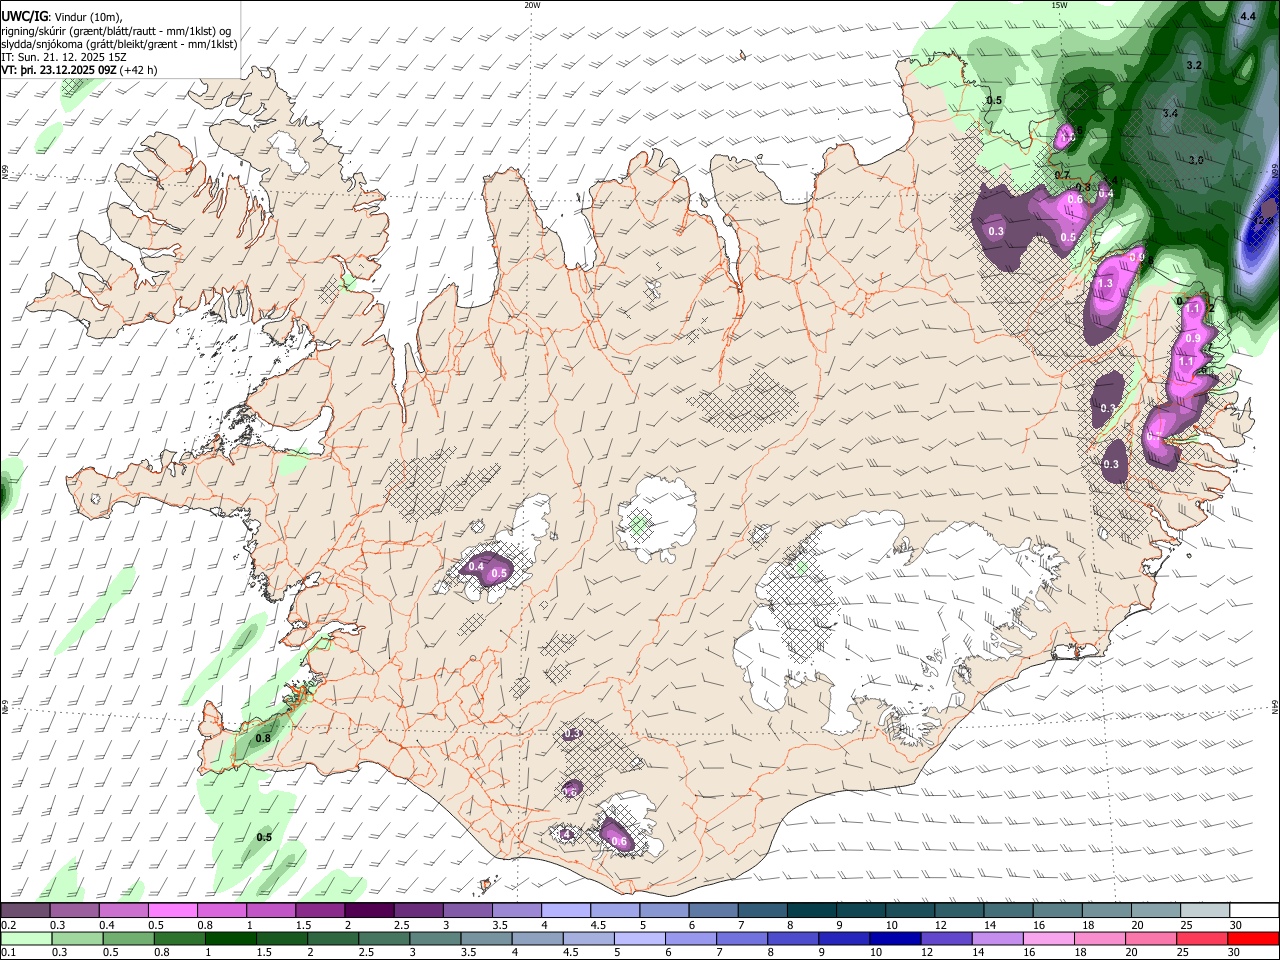The height and width of the screenshot is (960, 1280).
Task: Click the '3.0' precipitation value offshore in the northeast
Action: tap(1195, 160)
